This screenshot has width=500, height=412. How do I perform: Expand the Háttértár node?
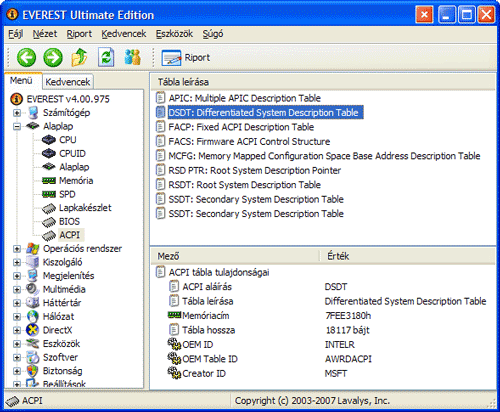point(17,303)
